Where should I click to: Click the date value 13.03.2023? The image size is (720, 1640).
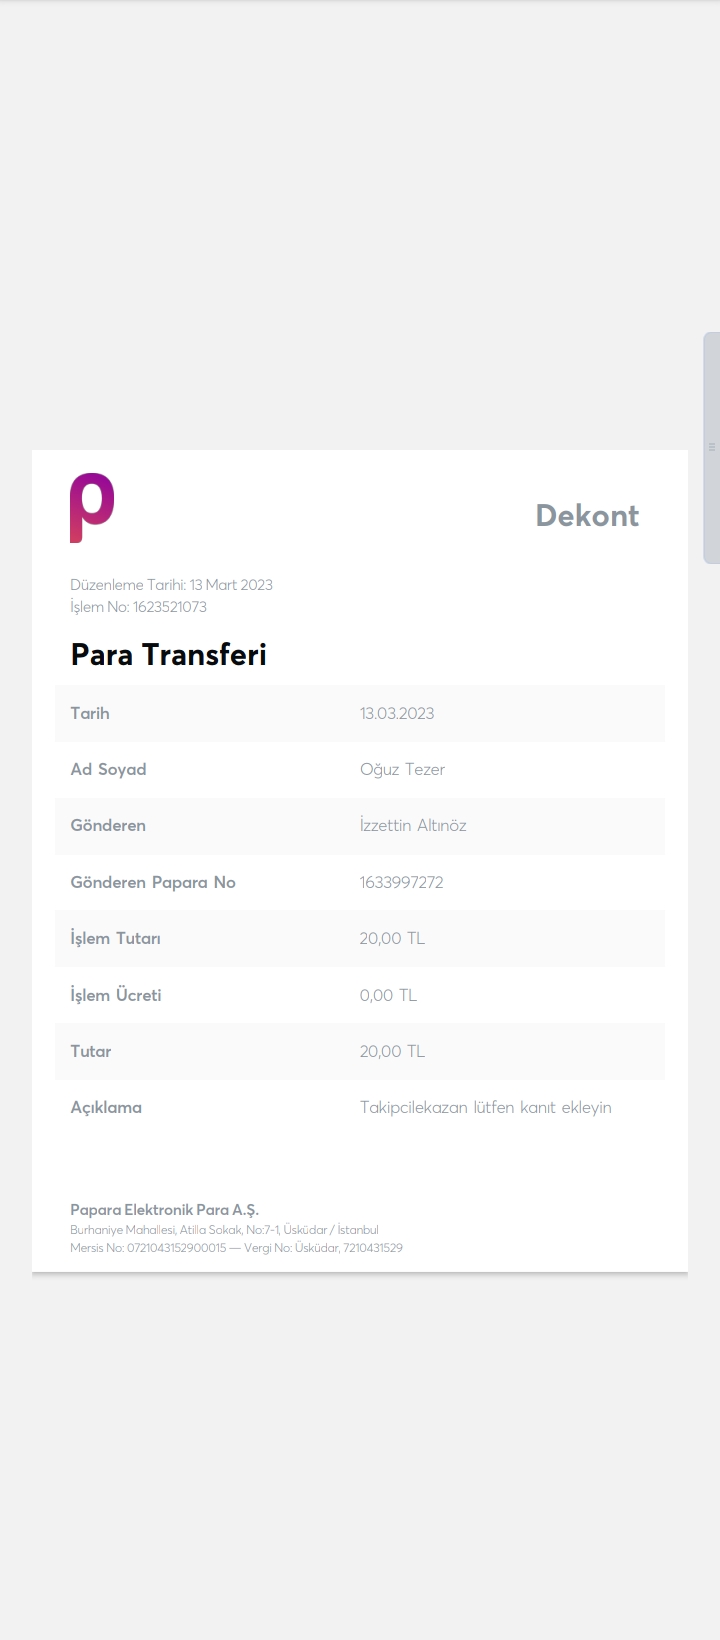(x=397, y=713)
